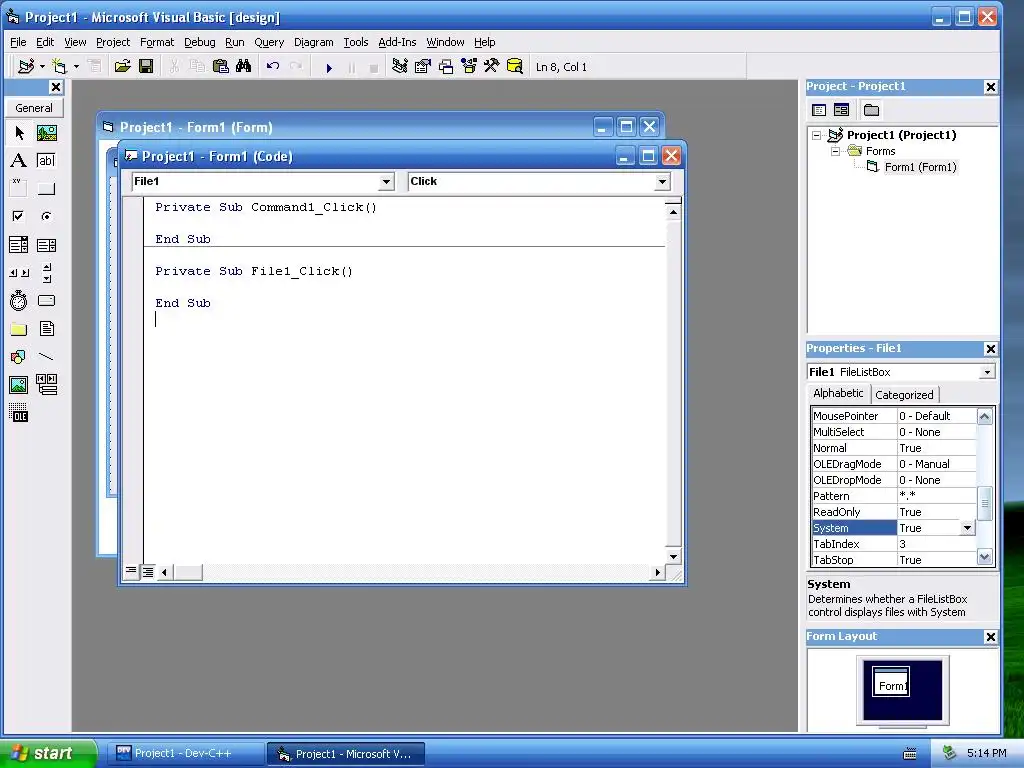The height and width of the screenshot is (768, 1024).
Task: Select the Label control tool
Action: point(19,161)
